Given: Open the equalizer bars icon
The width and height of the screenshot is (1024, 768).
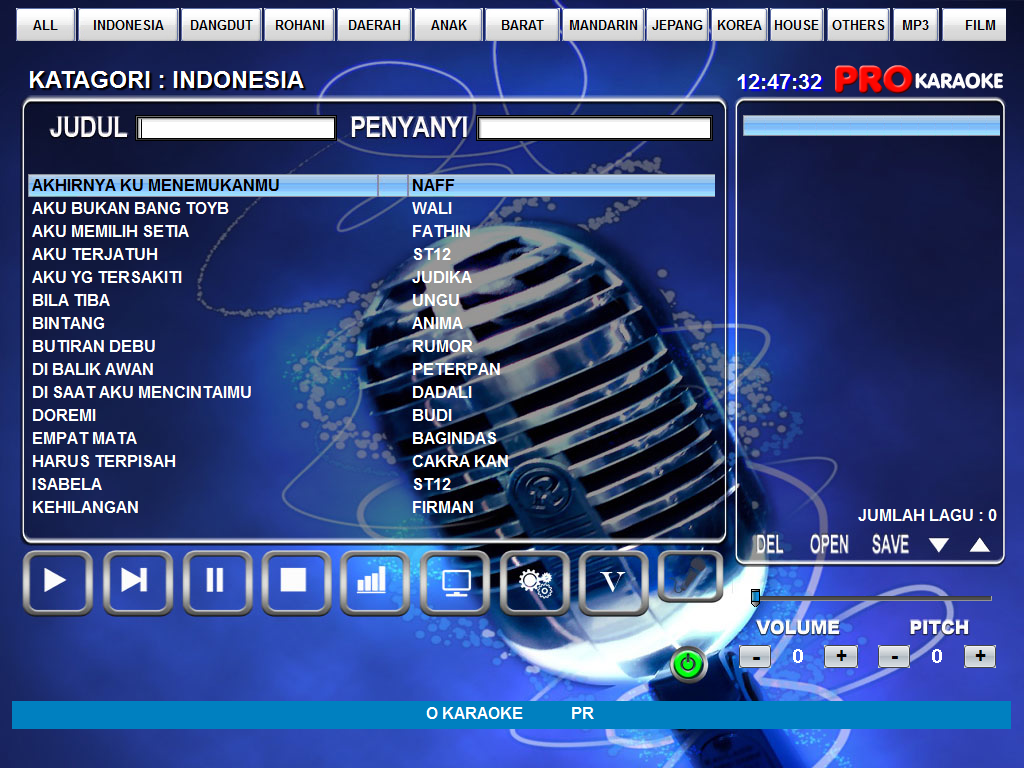Looking at the screenshot, I should (x=375, y=583).
